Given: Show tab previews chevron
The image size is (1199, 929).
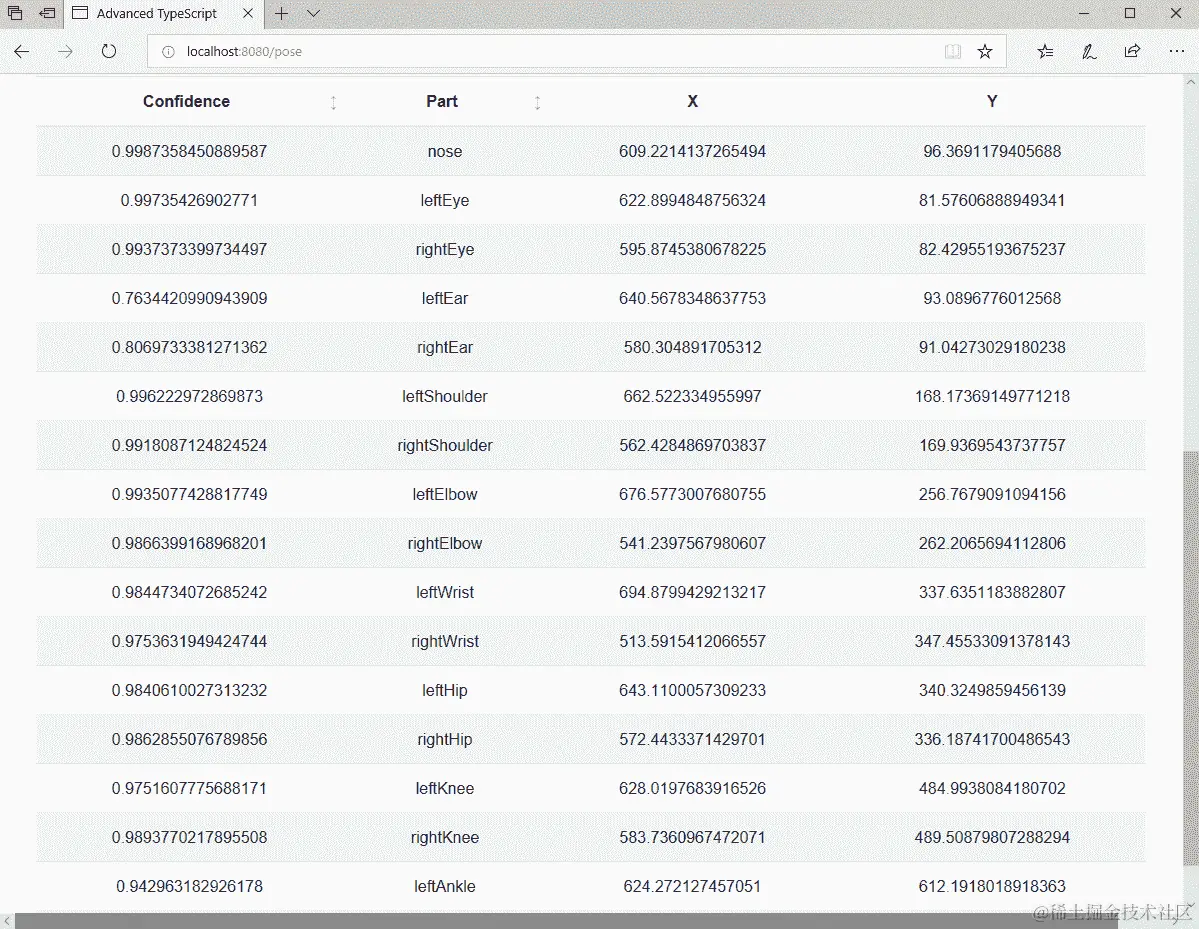Looking at the screenshot, I should pos(314,13).
